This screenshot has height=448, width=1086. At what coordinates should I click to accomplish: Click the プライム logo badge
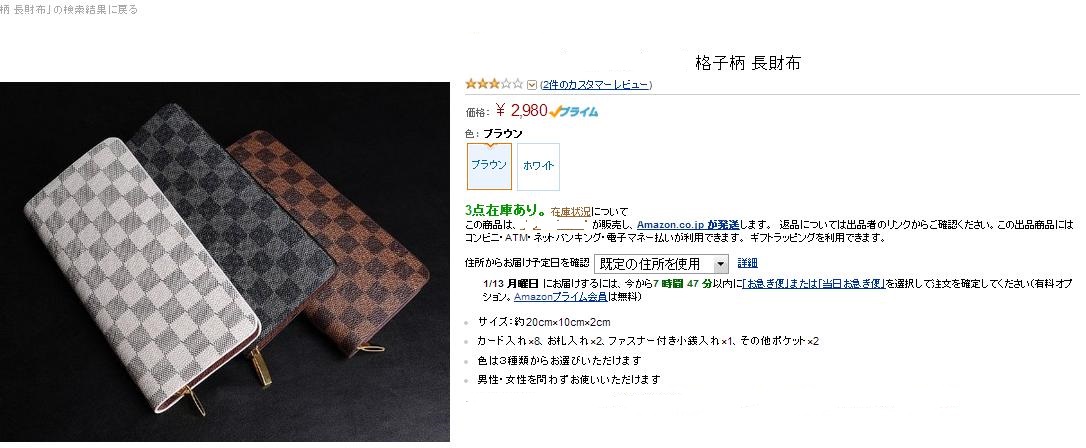[574, 111]
